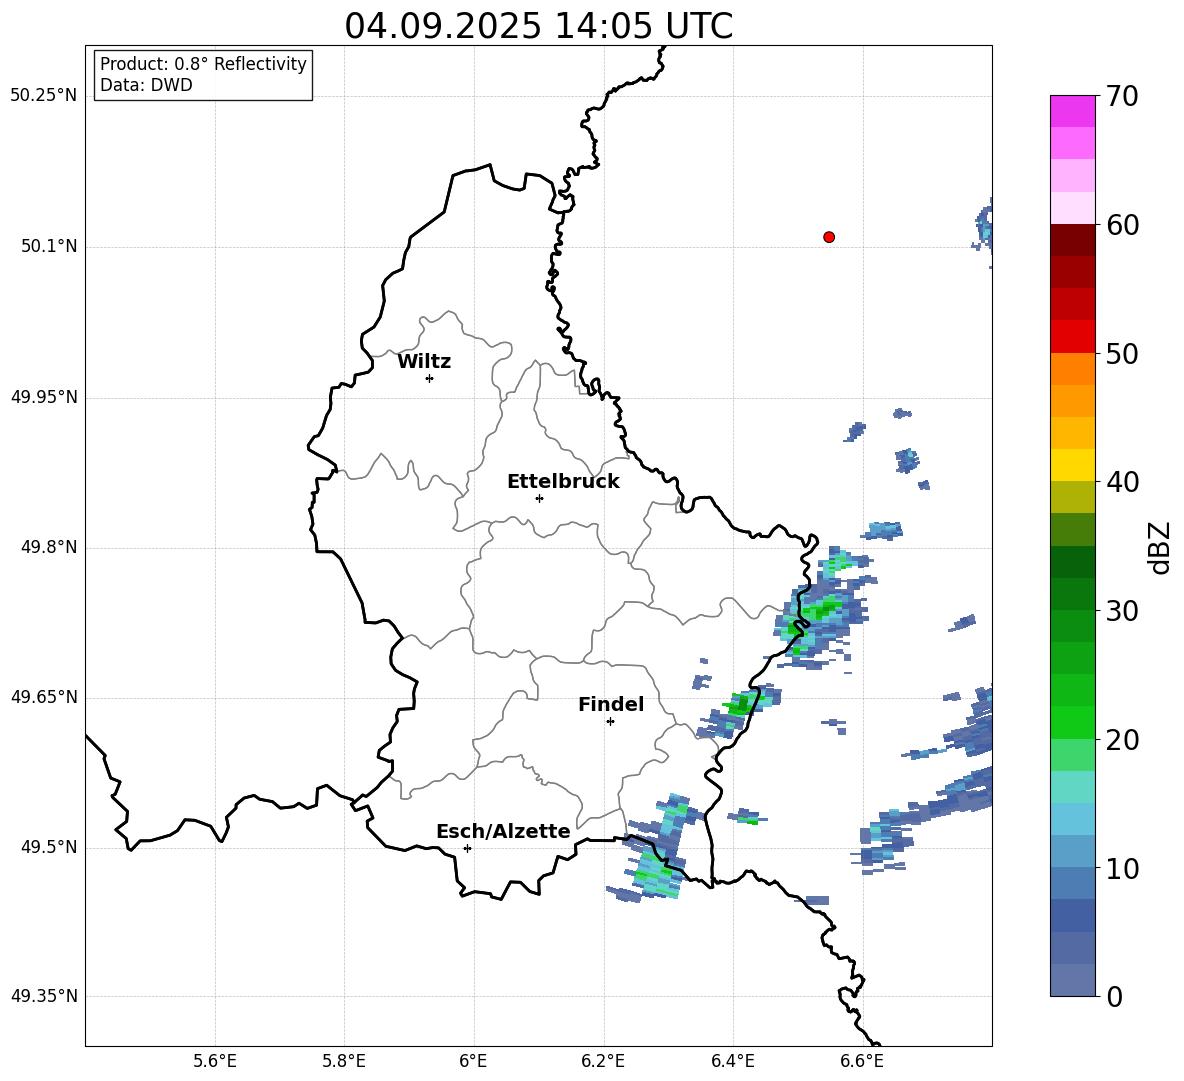This screenshot has width=1184, height=1081.
Task: Click the 6.4°E longitude label
Action: [x=732, y=1061]
